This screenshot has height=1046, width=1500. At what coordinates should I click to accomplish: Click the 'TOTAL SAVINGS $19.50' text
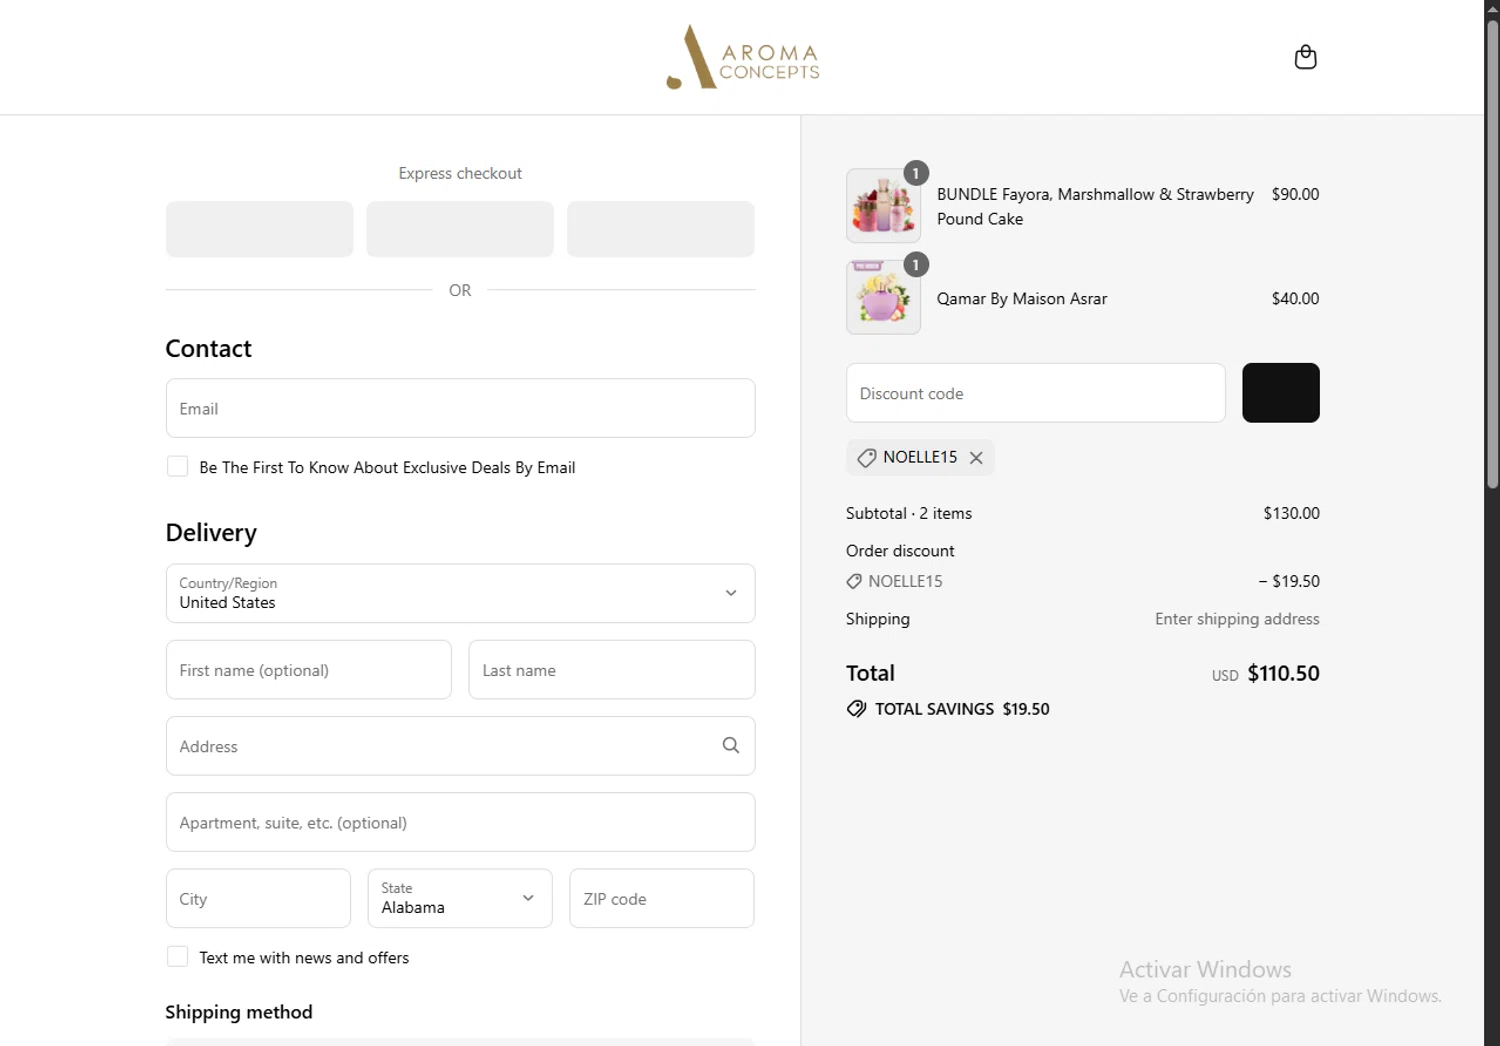coord(962,709)
